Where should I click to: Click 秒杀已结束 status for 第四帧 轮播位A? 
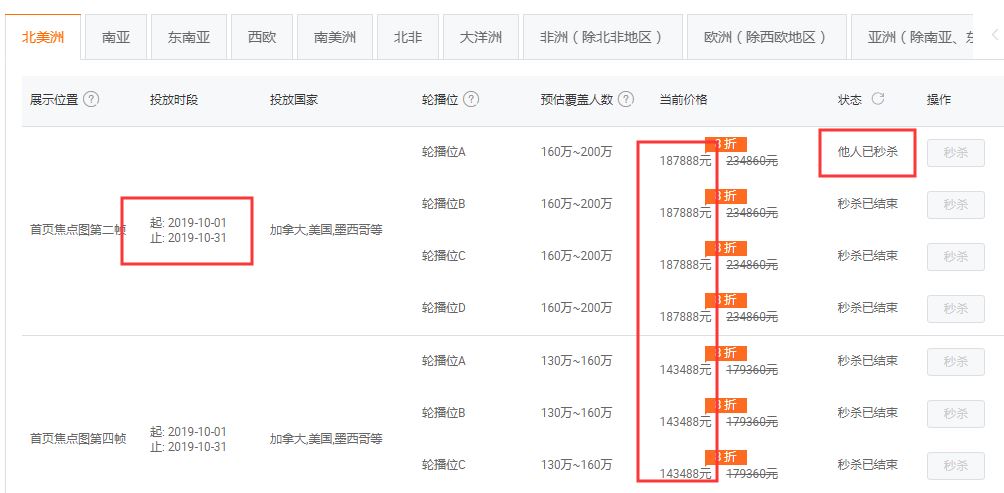(x=868, y=360)
